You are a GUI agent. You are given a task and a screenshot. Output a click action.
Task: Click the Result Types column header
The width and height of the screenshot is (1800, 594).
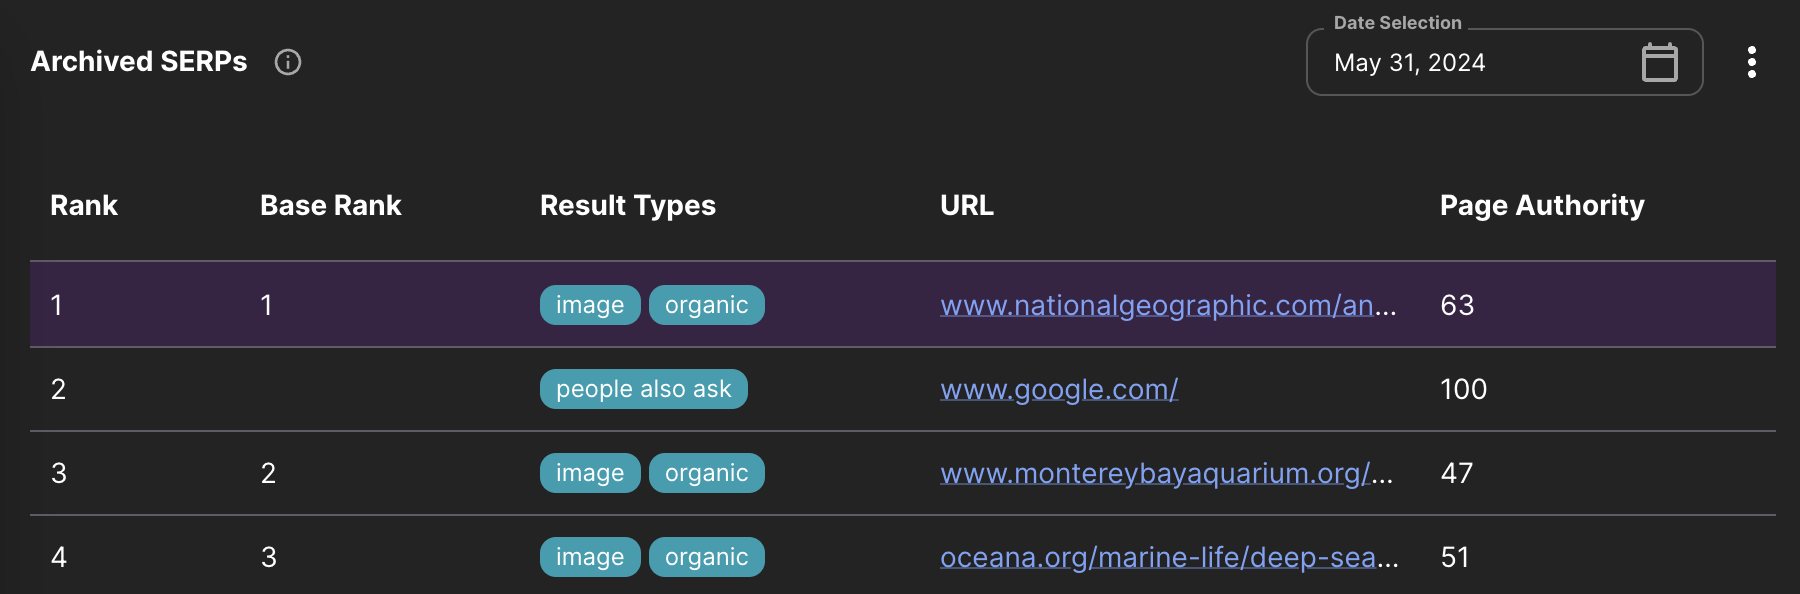[x=627, y=205]
